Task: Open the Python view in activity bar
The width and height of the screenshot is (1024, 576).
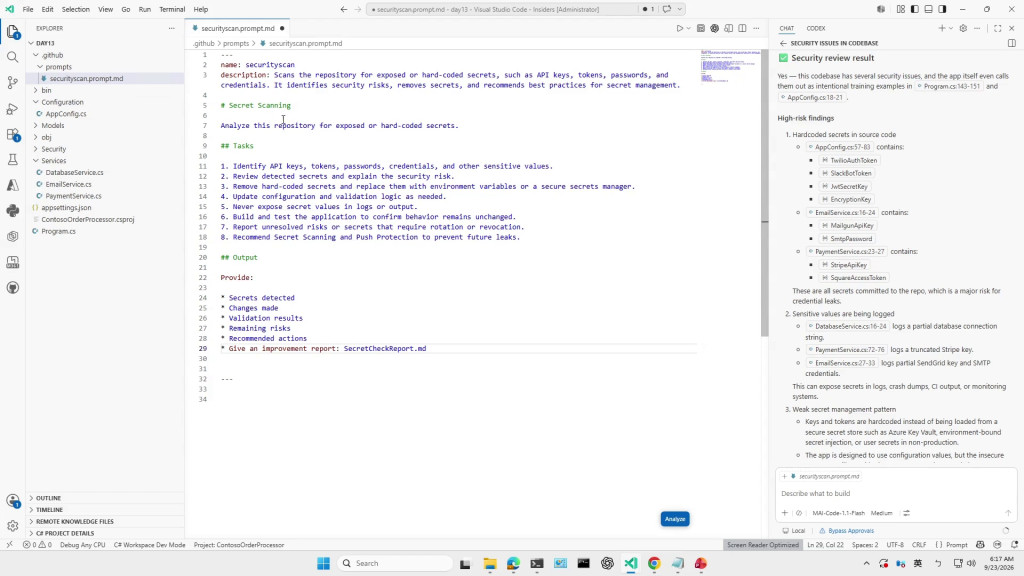Action: pyautogui.click(x=12, y=210)
